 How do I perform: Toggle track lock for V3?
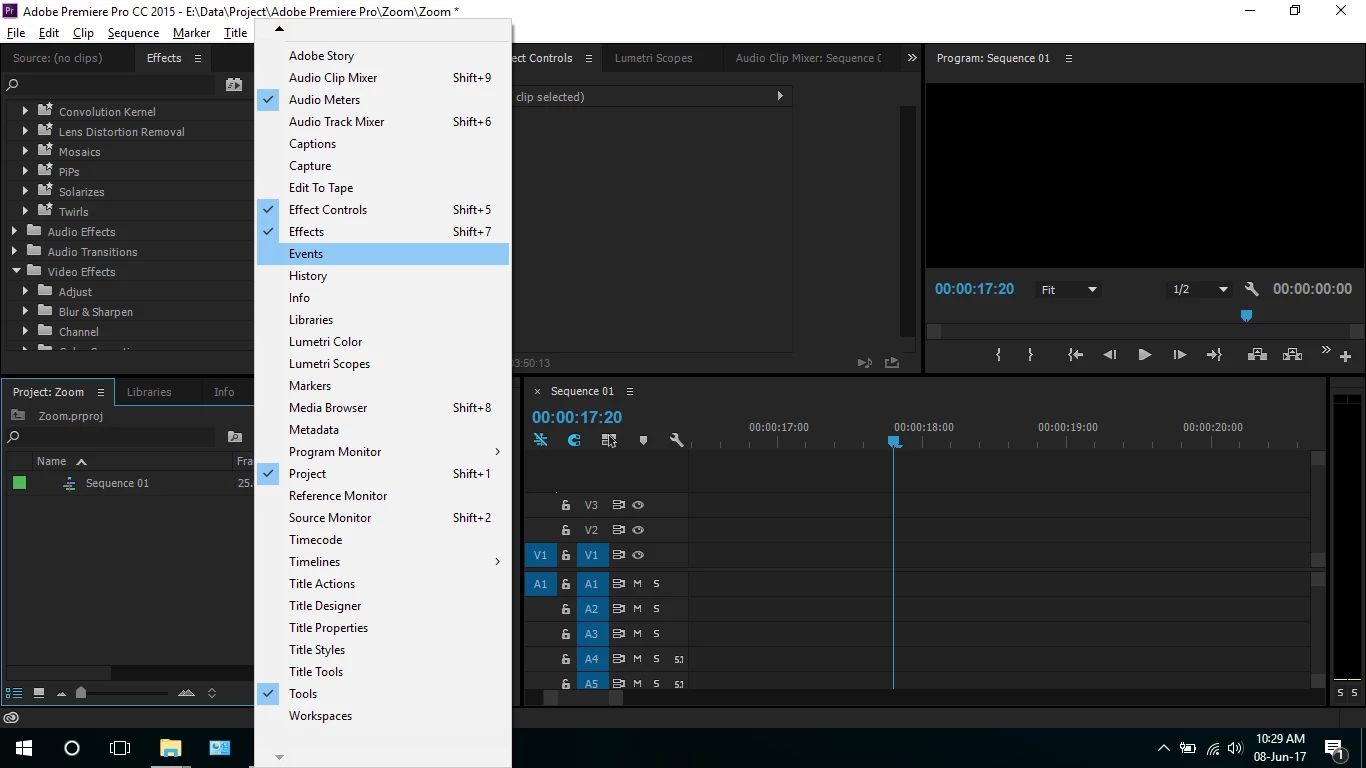(x=566, y=505)
